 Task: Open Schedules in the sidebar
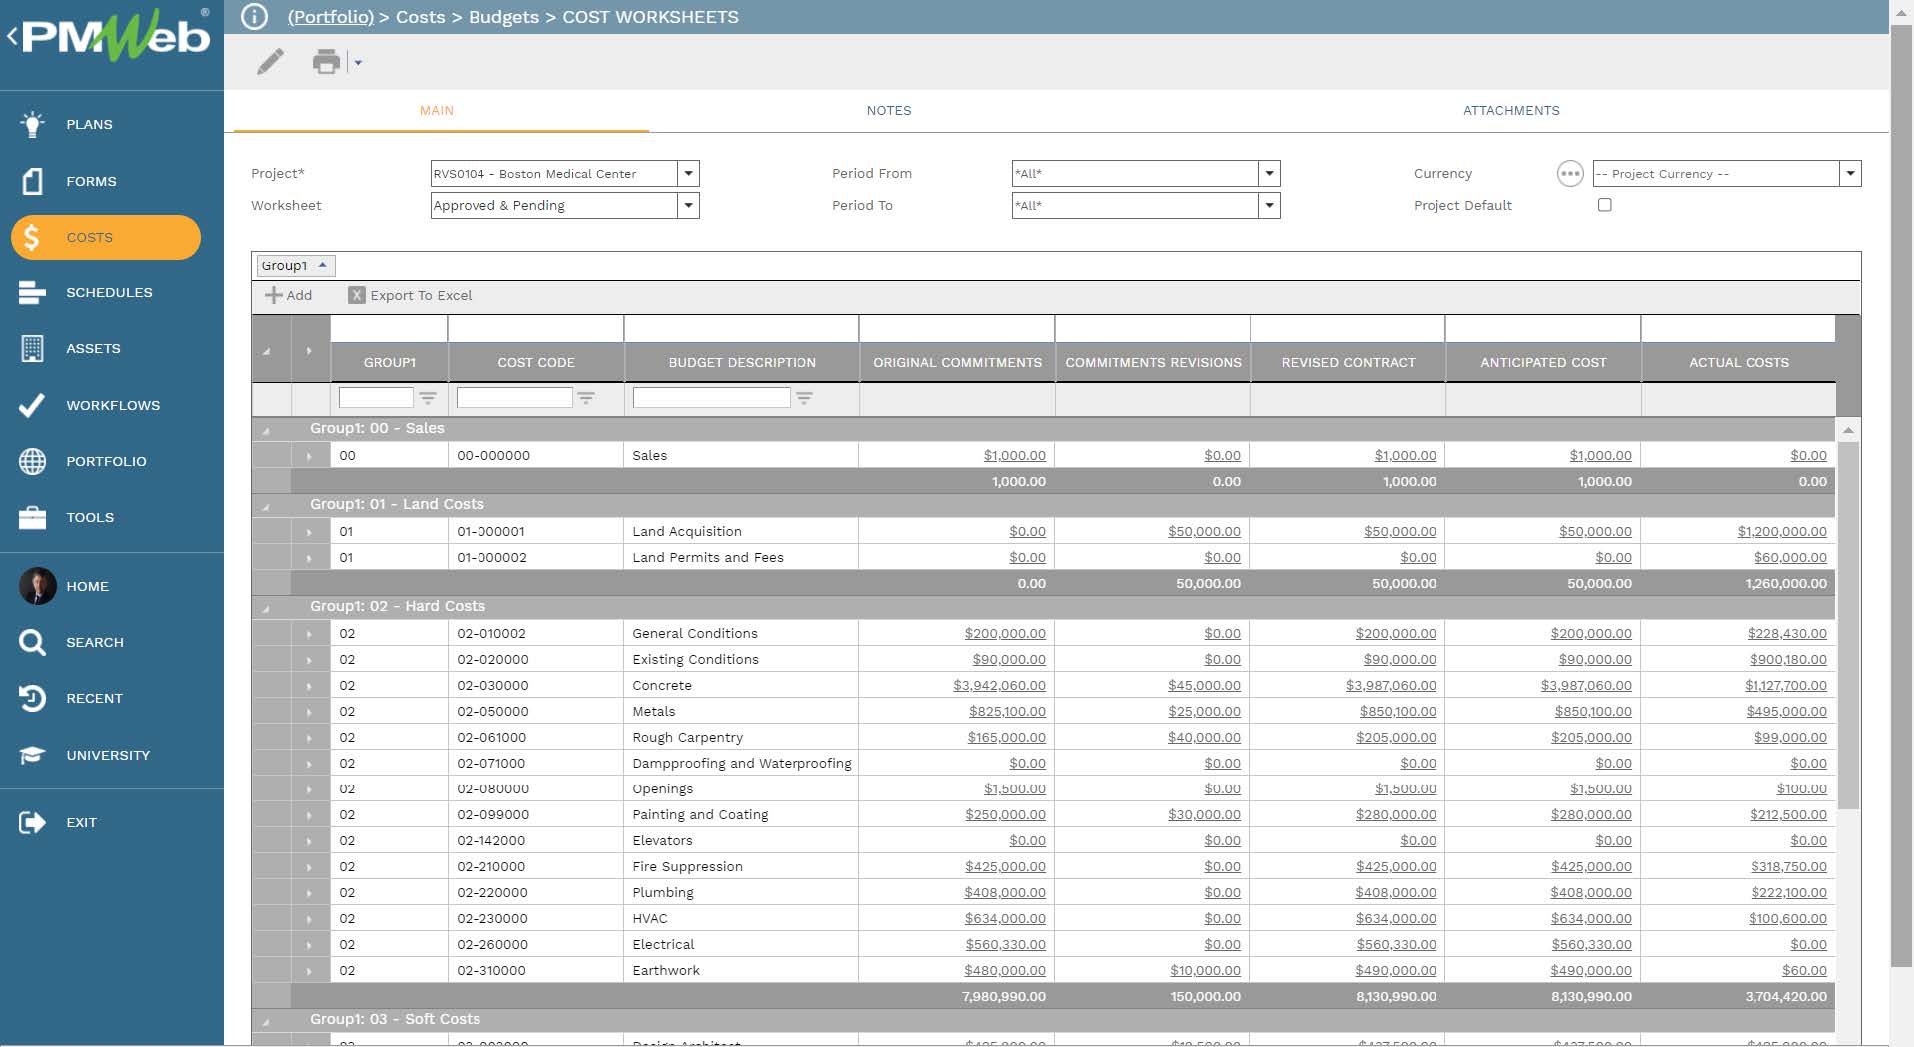point(109,292)
